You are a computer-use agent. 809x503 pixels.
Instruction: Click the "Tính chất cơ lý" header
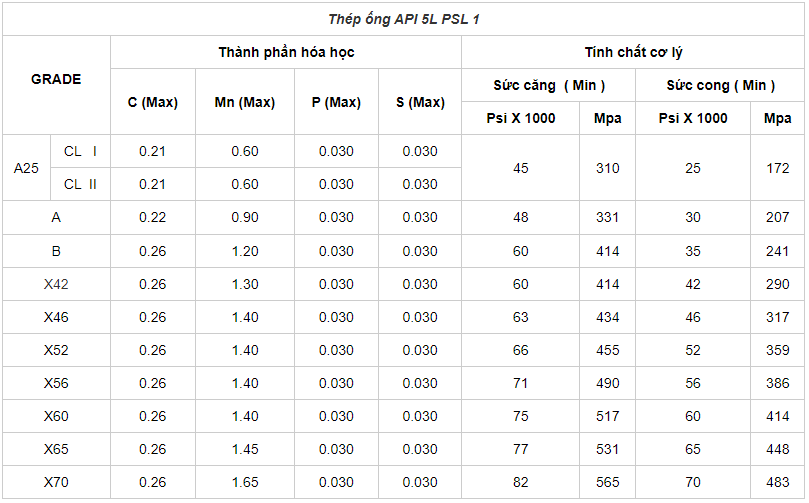[x=633, y=52]
